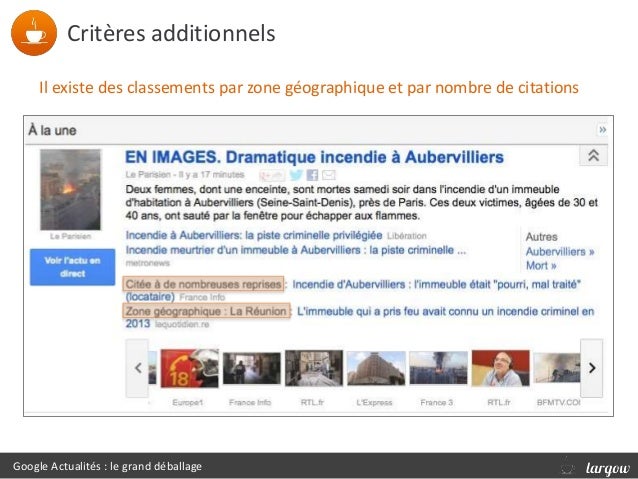Image resolution: width=638 pixels, height=479 pixels.
Task: Click the Critères additionnels slide title
Action: pos(171,33)
